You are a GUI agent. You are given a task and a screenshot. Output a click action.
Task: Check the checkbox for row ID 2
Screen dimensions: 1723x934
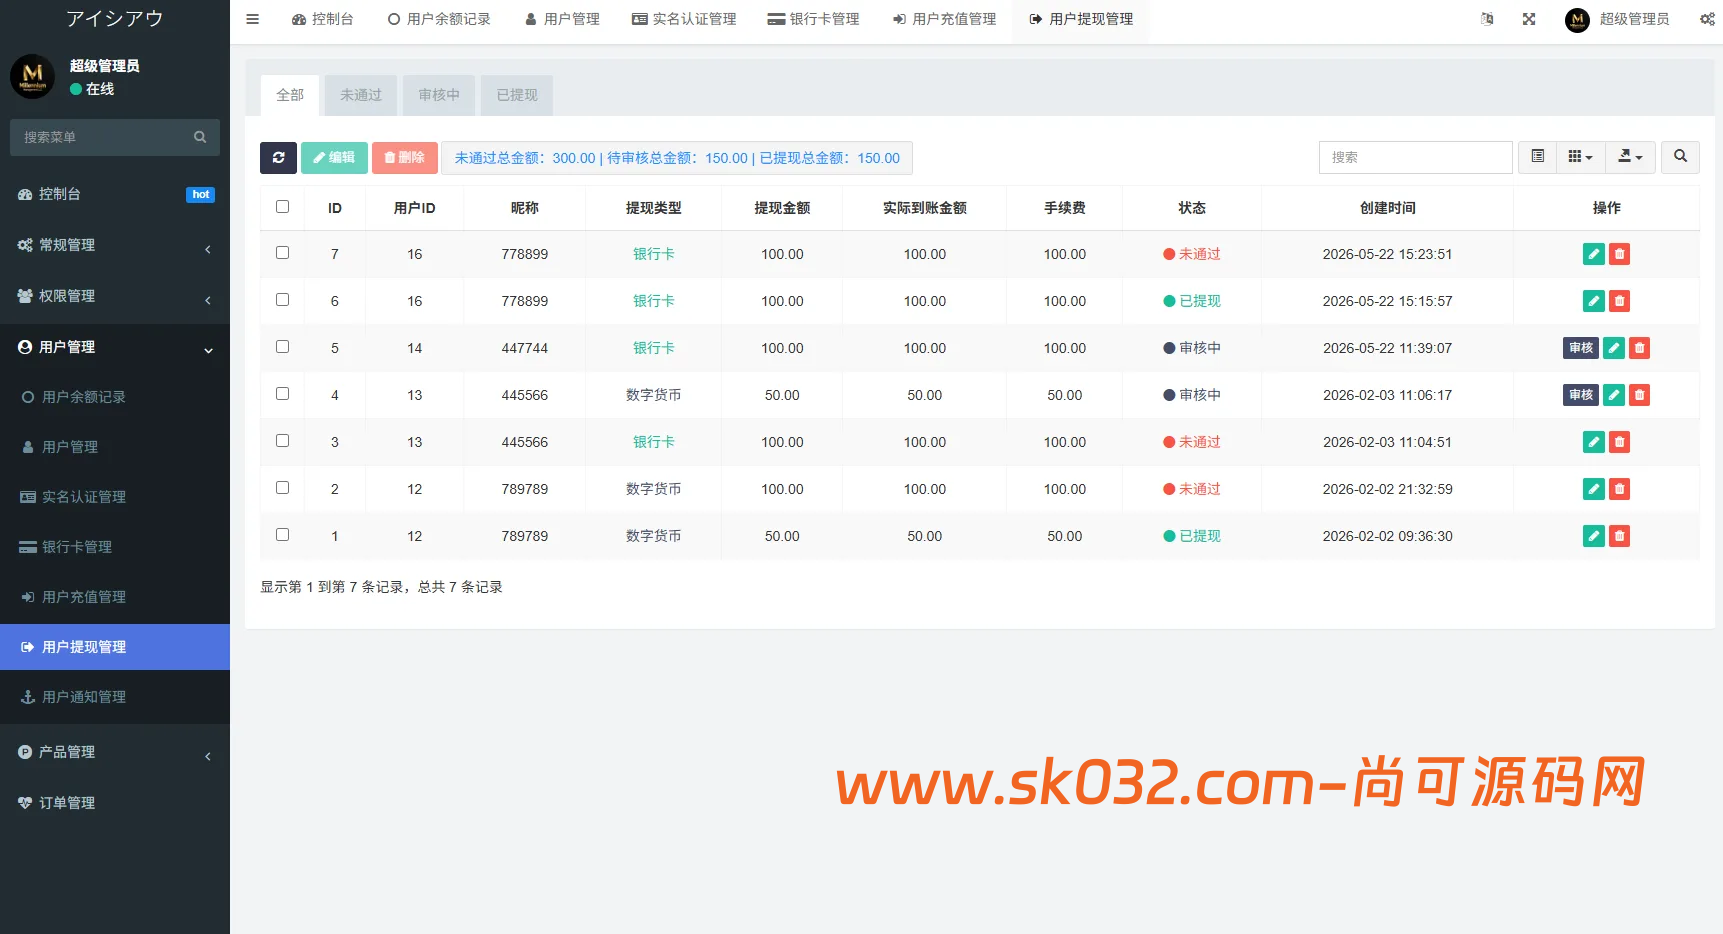pyautogui.click(x=282, y=488)
